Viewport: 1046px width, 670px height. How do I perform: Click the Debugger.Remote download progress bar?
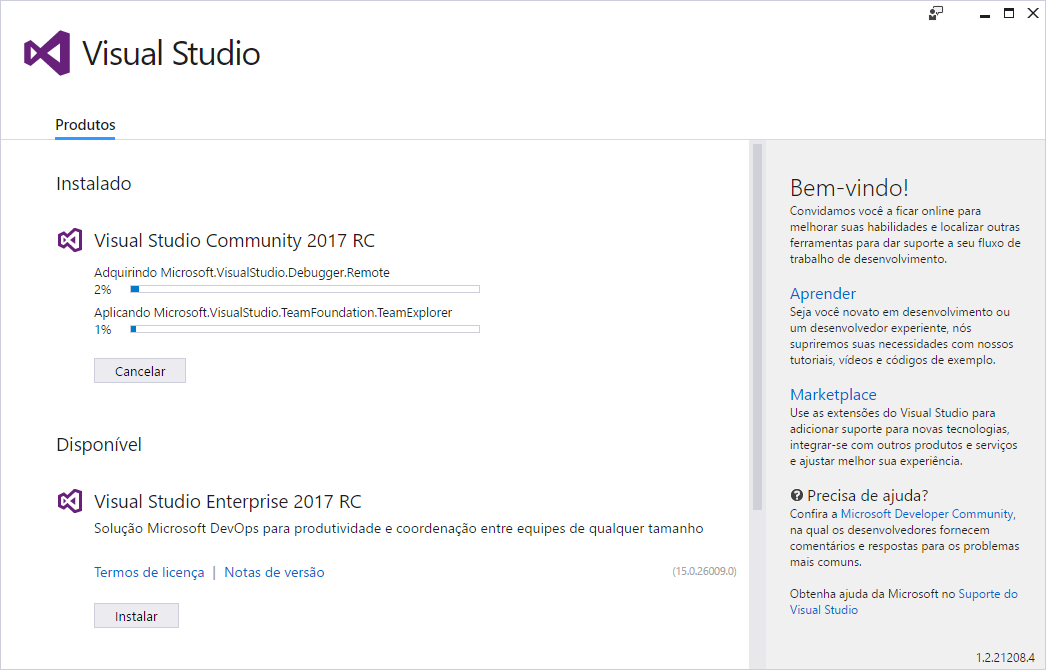(x=304, y=289)
